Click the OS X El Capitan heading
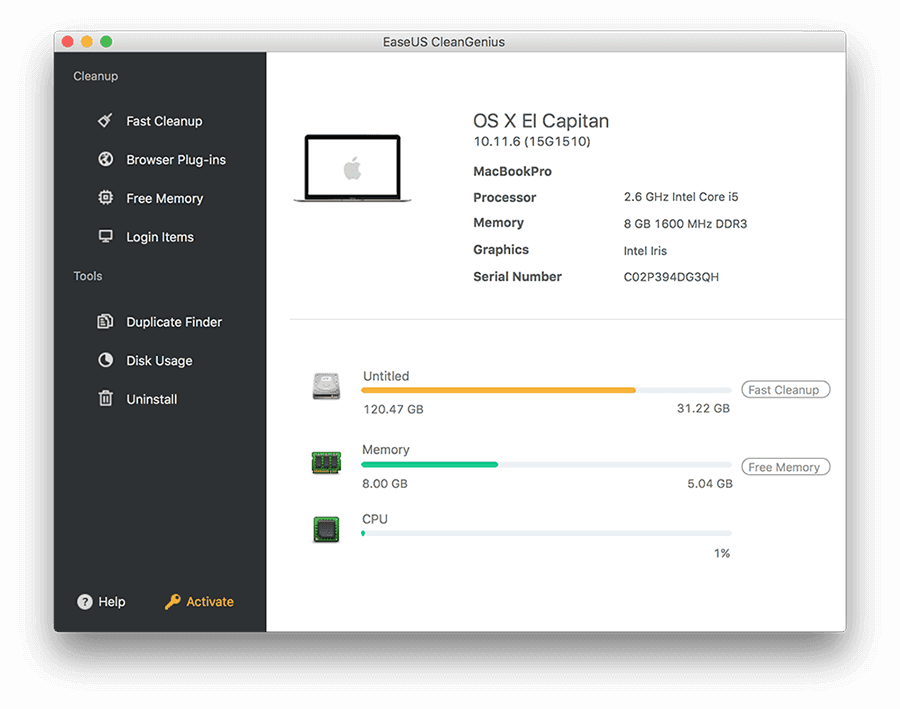The width and height of the screenshot is (900, 709). pos(541,121)
